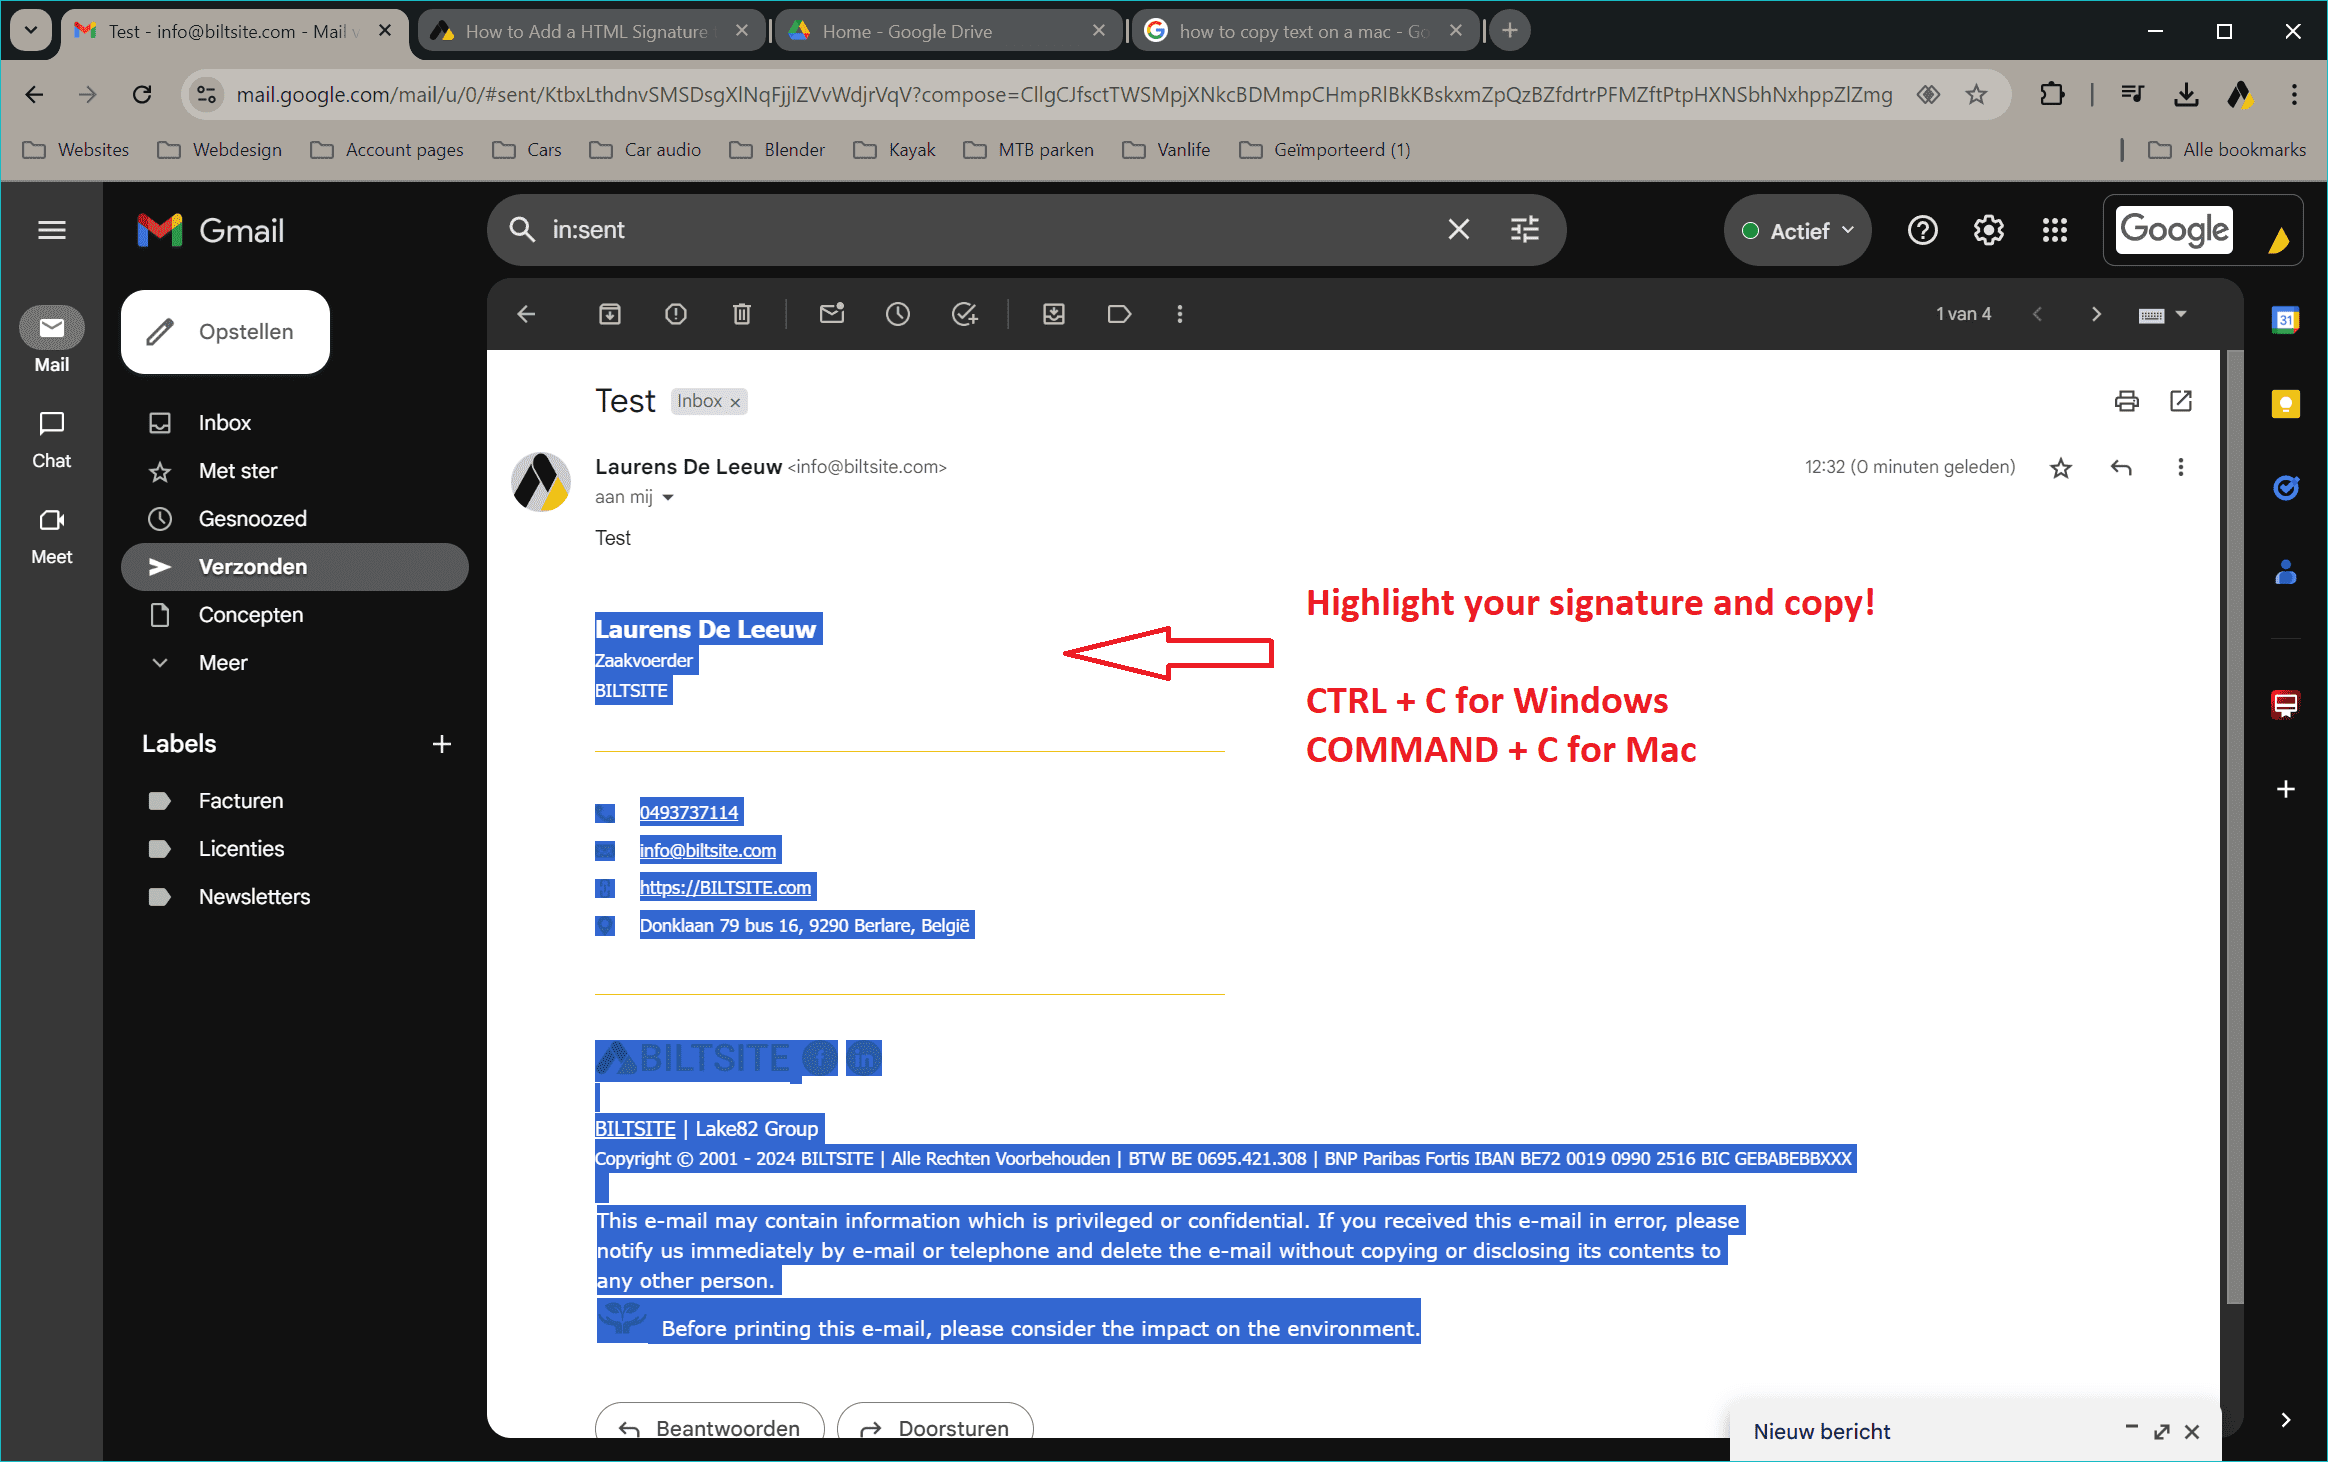The image size is (2328, 1462).
Task: Add the email to Tasks
Action: point(964,314)
